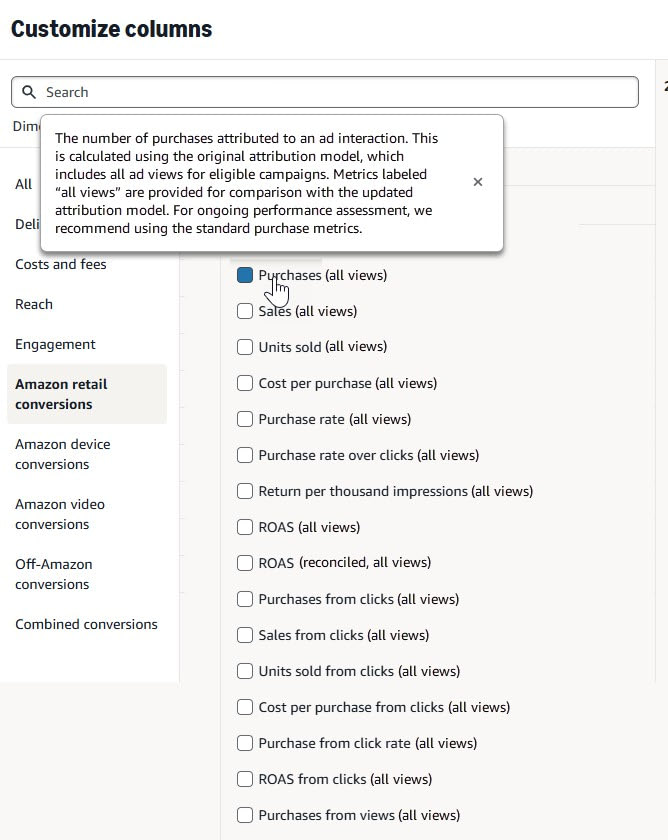The width and height of the screenshot is (668, 840).
Task: Select Amazon device conversions category
Action: (63, 454)
